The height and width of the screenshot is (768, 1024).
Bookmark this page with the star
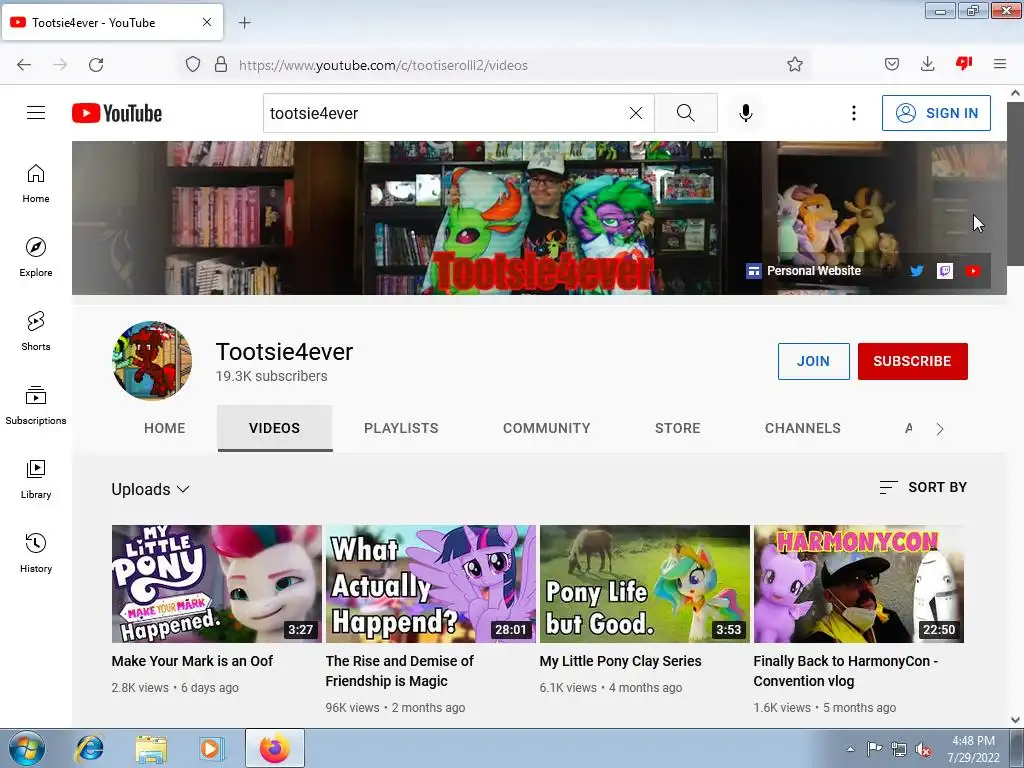click(x=795, y=64)
